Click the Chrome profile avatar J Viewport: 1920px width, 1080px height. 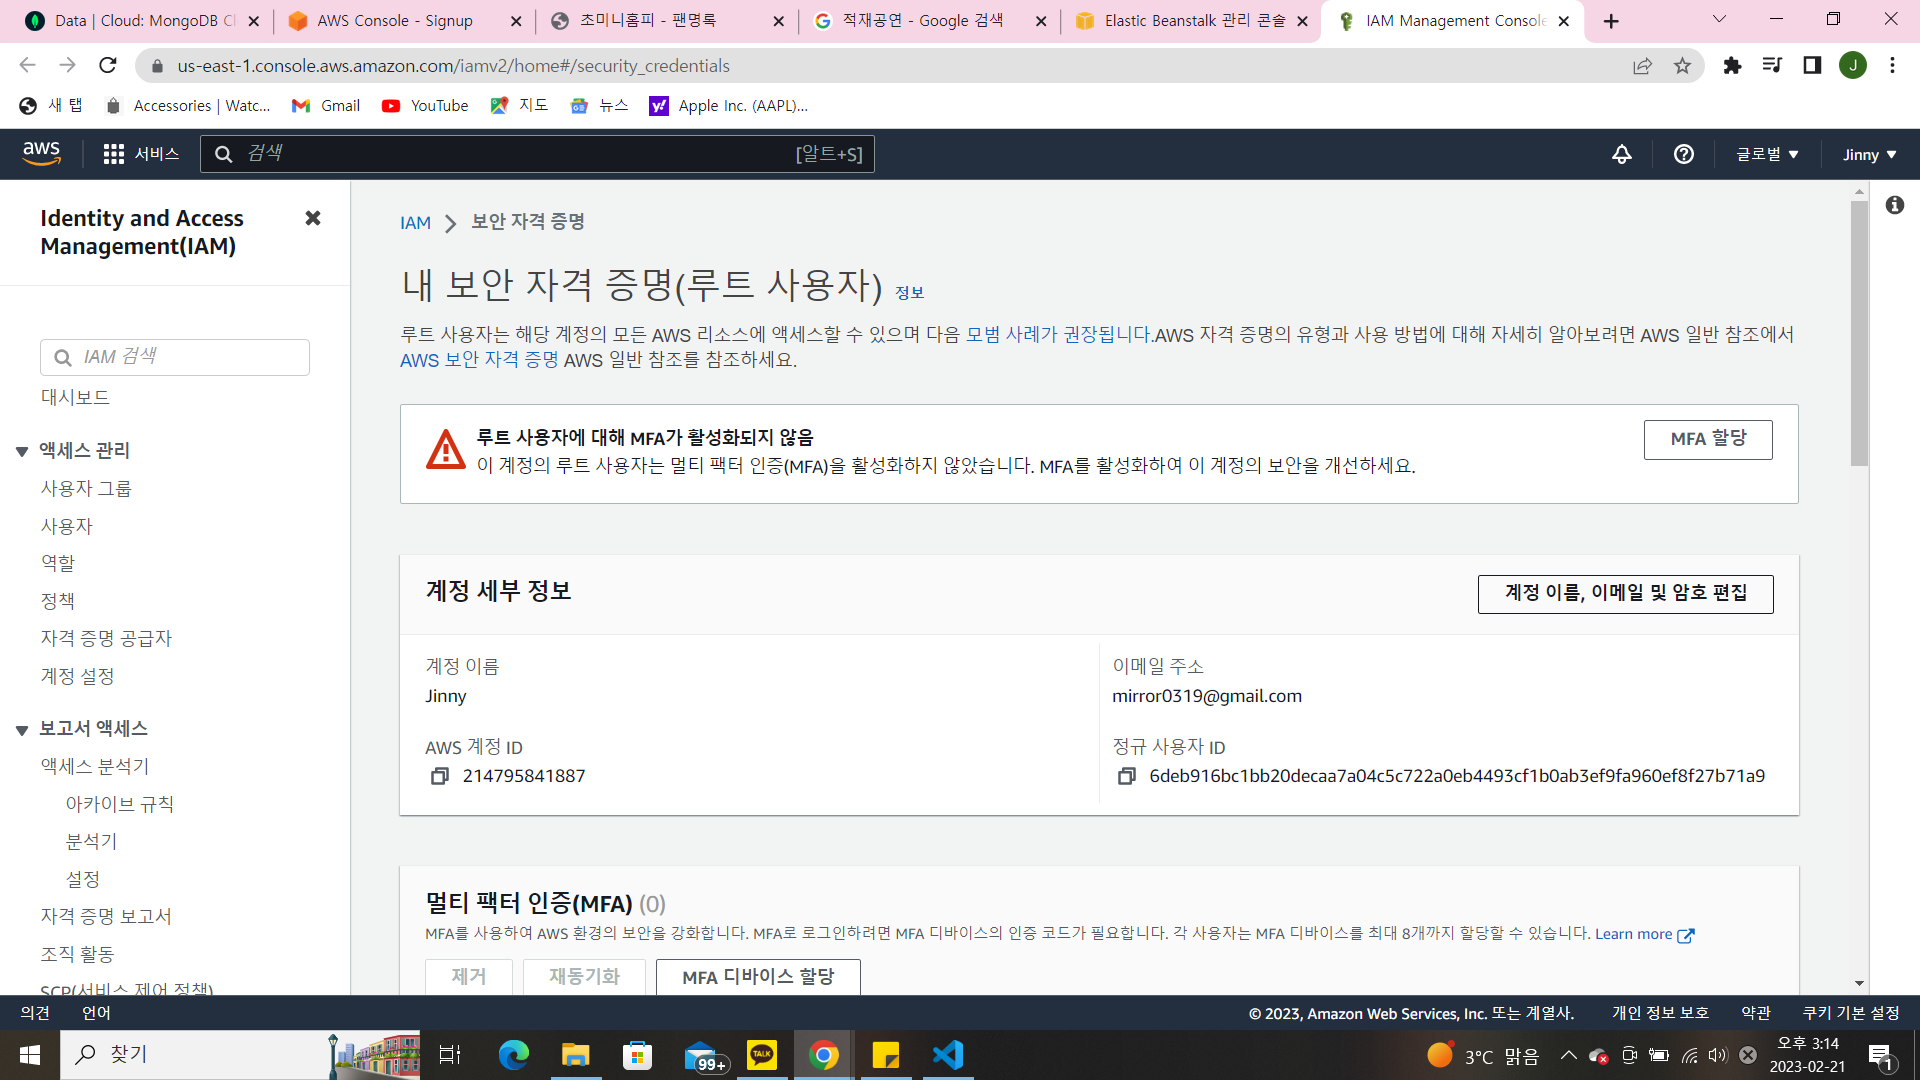[1853, 65]
